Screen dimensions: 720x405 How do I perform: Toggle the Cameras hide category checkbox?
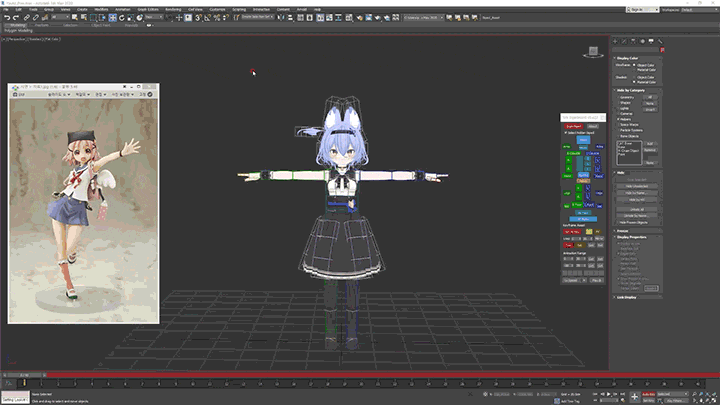618,114
